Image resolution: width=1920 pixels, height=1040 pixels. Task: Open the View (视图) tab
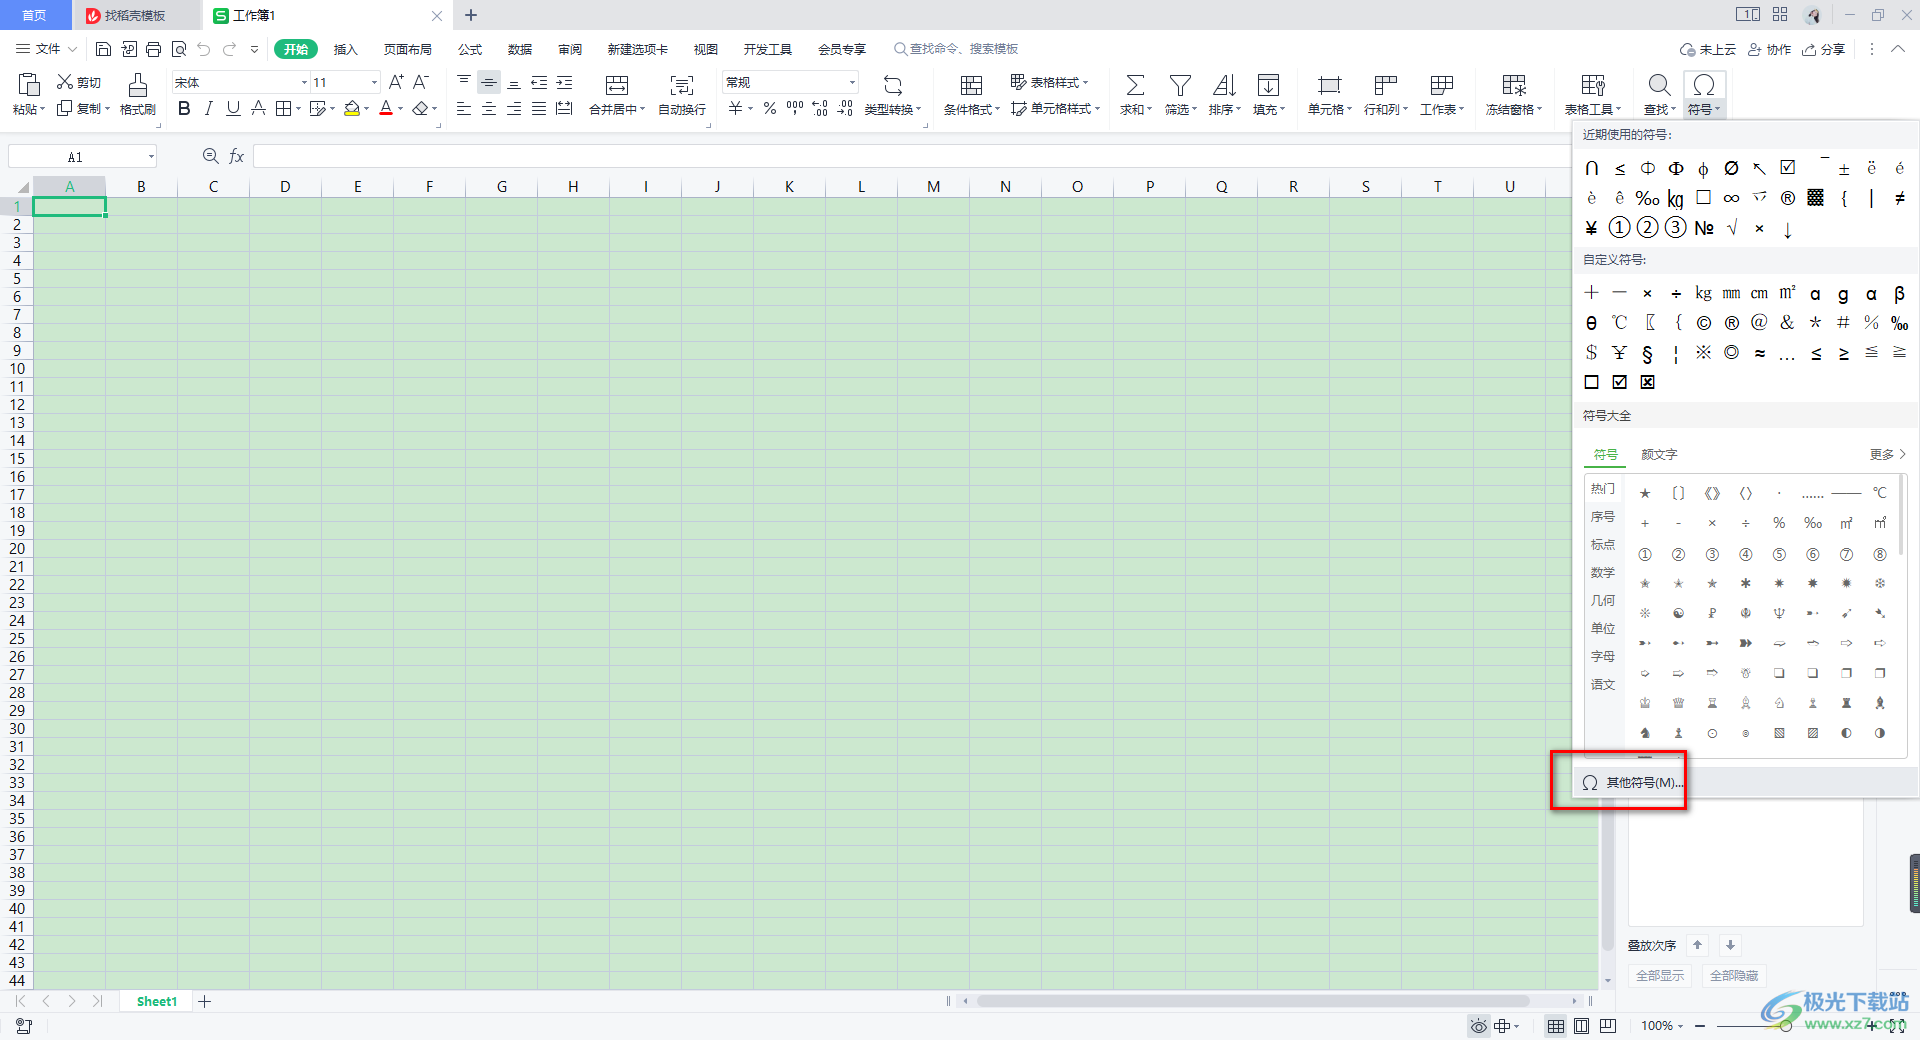tap(706, 49)
